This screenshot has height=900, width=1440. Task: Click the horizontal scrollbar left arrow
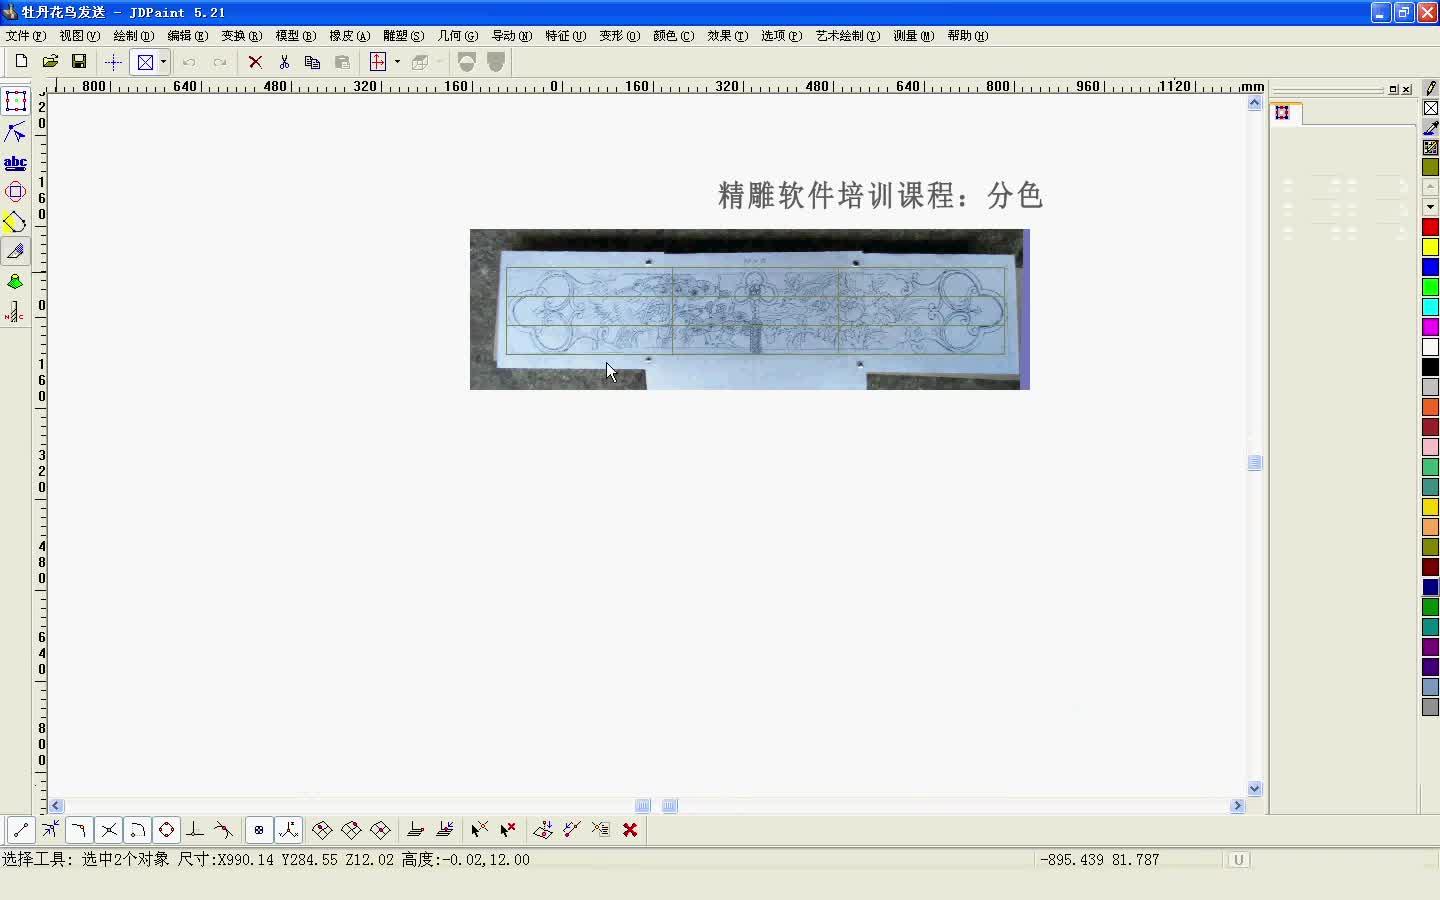(56, 806)
